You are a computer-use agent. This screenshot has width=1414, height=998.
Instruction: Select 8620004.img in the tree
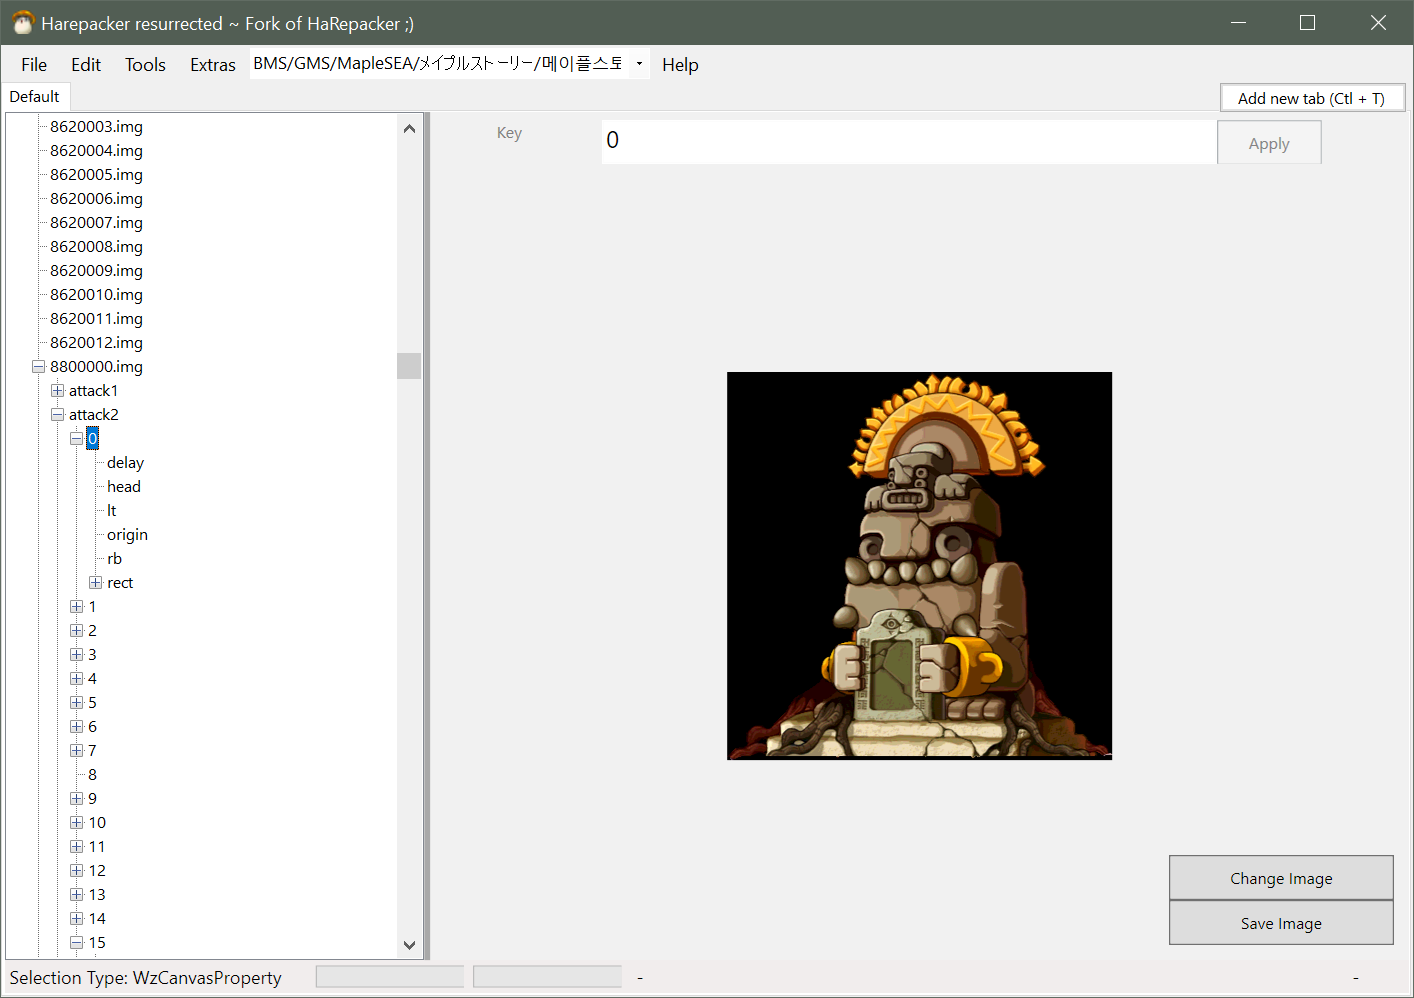(96, 151)
